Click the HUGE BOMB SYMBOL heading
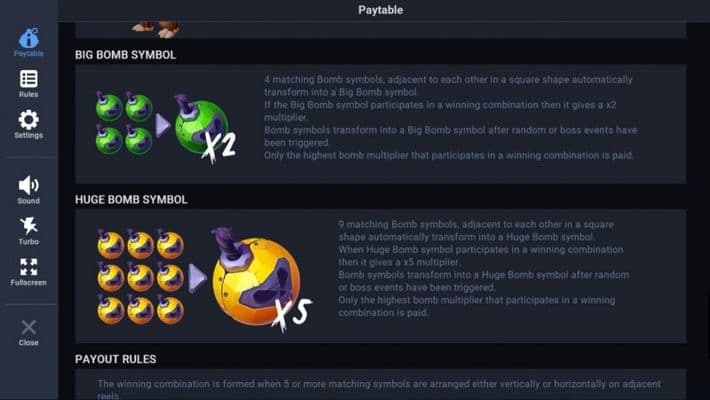This screenshot has width=710, height=400. pyautogui.click(x=131, y=200)
